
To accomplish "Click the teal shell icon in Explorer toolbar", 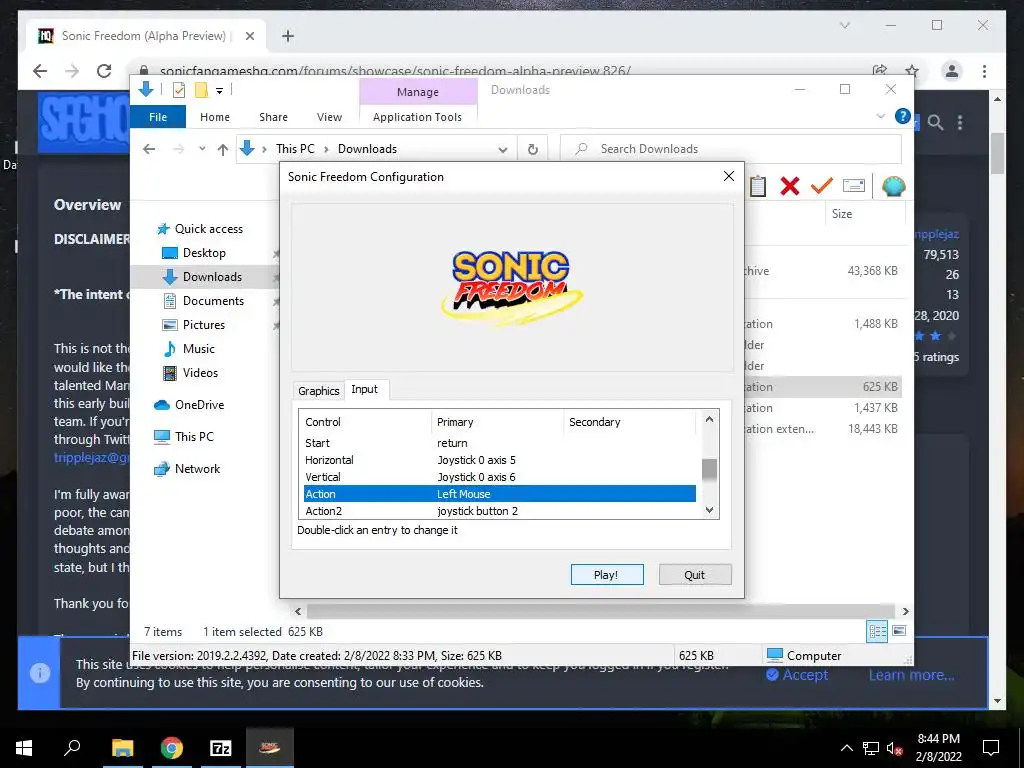I will coord(893,187).
